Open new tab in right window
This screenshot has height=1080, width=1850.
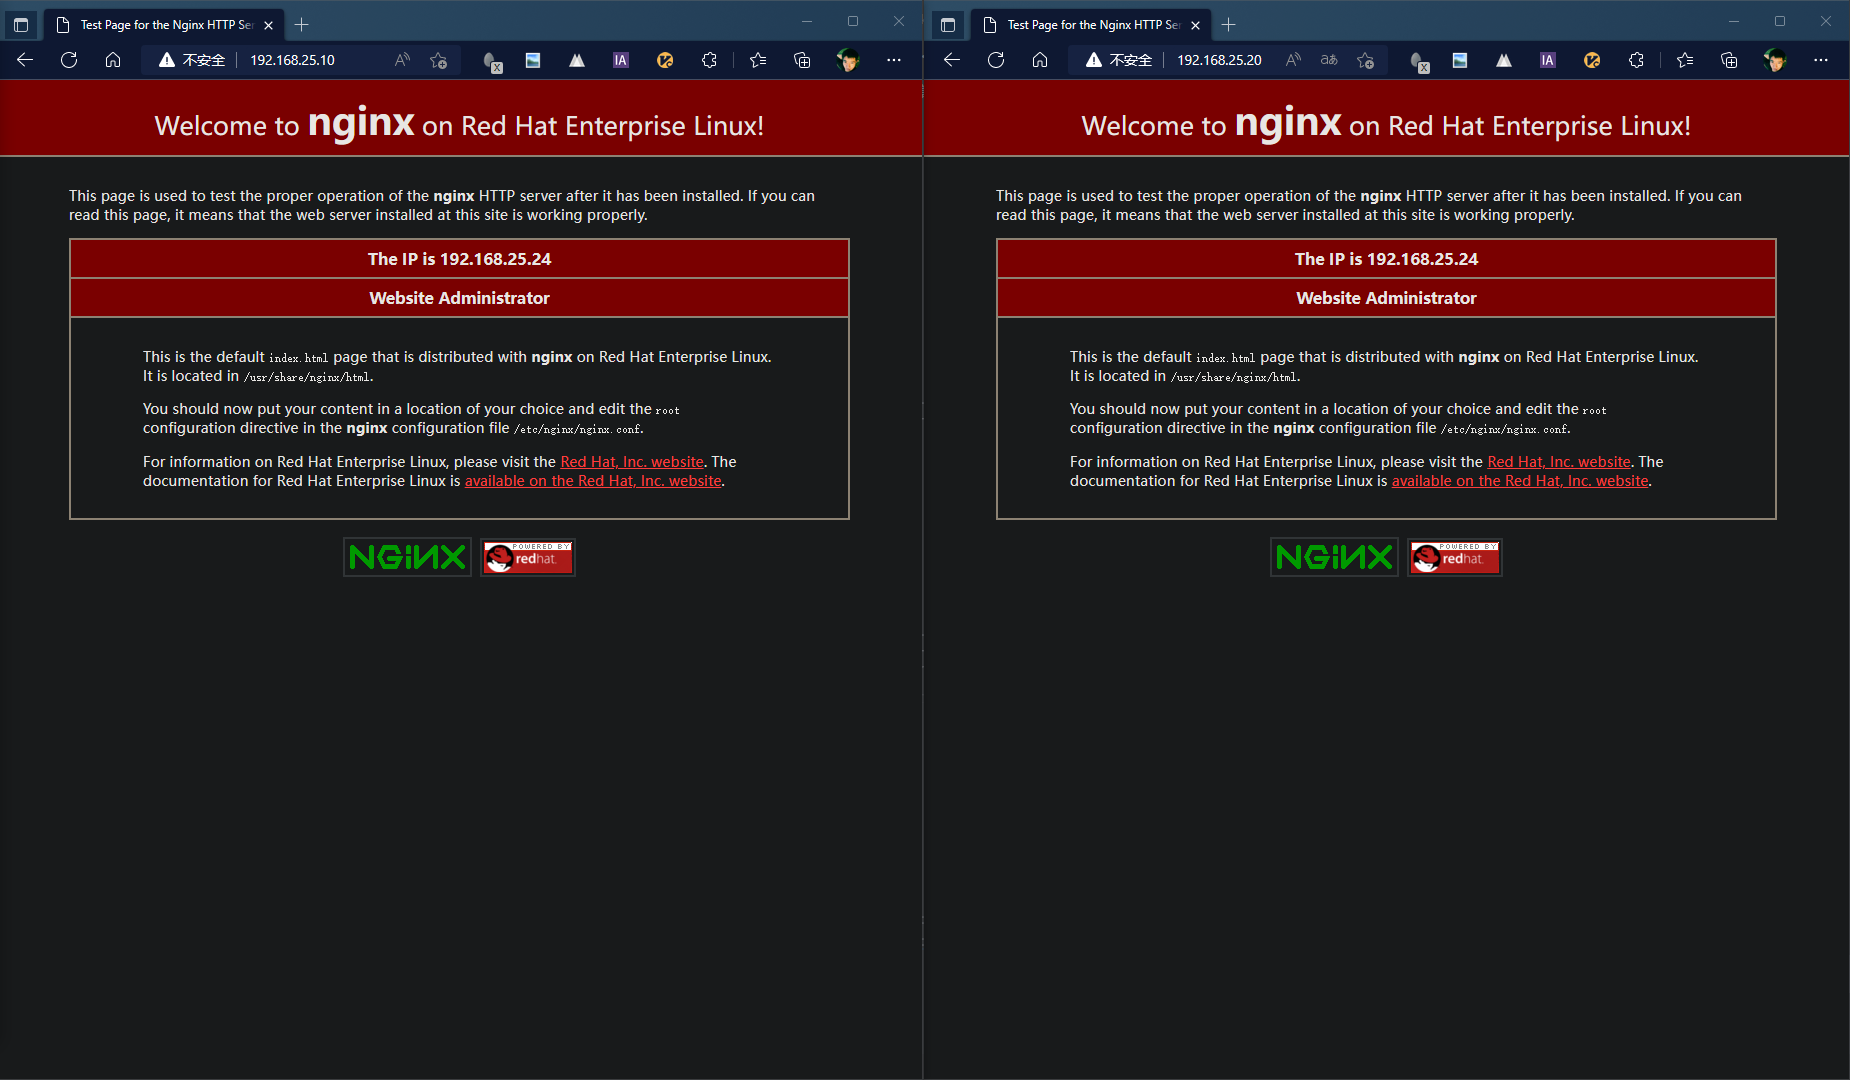[1229, 24]
